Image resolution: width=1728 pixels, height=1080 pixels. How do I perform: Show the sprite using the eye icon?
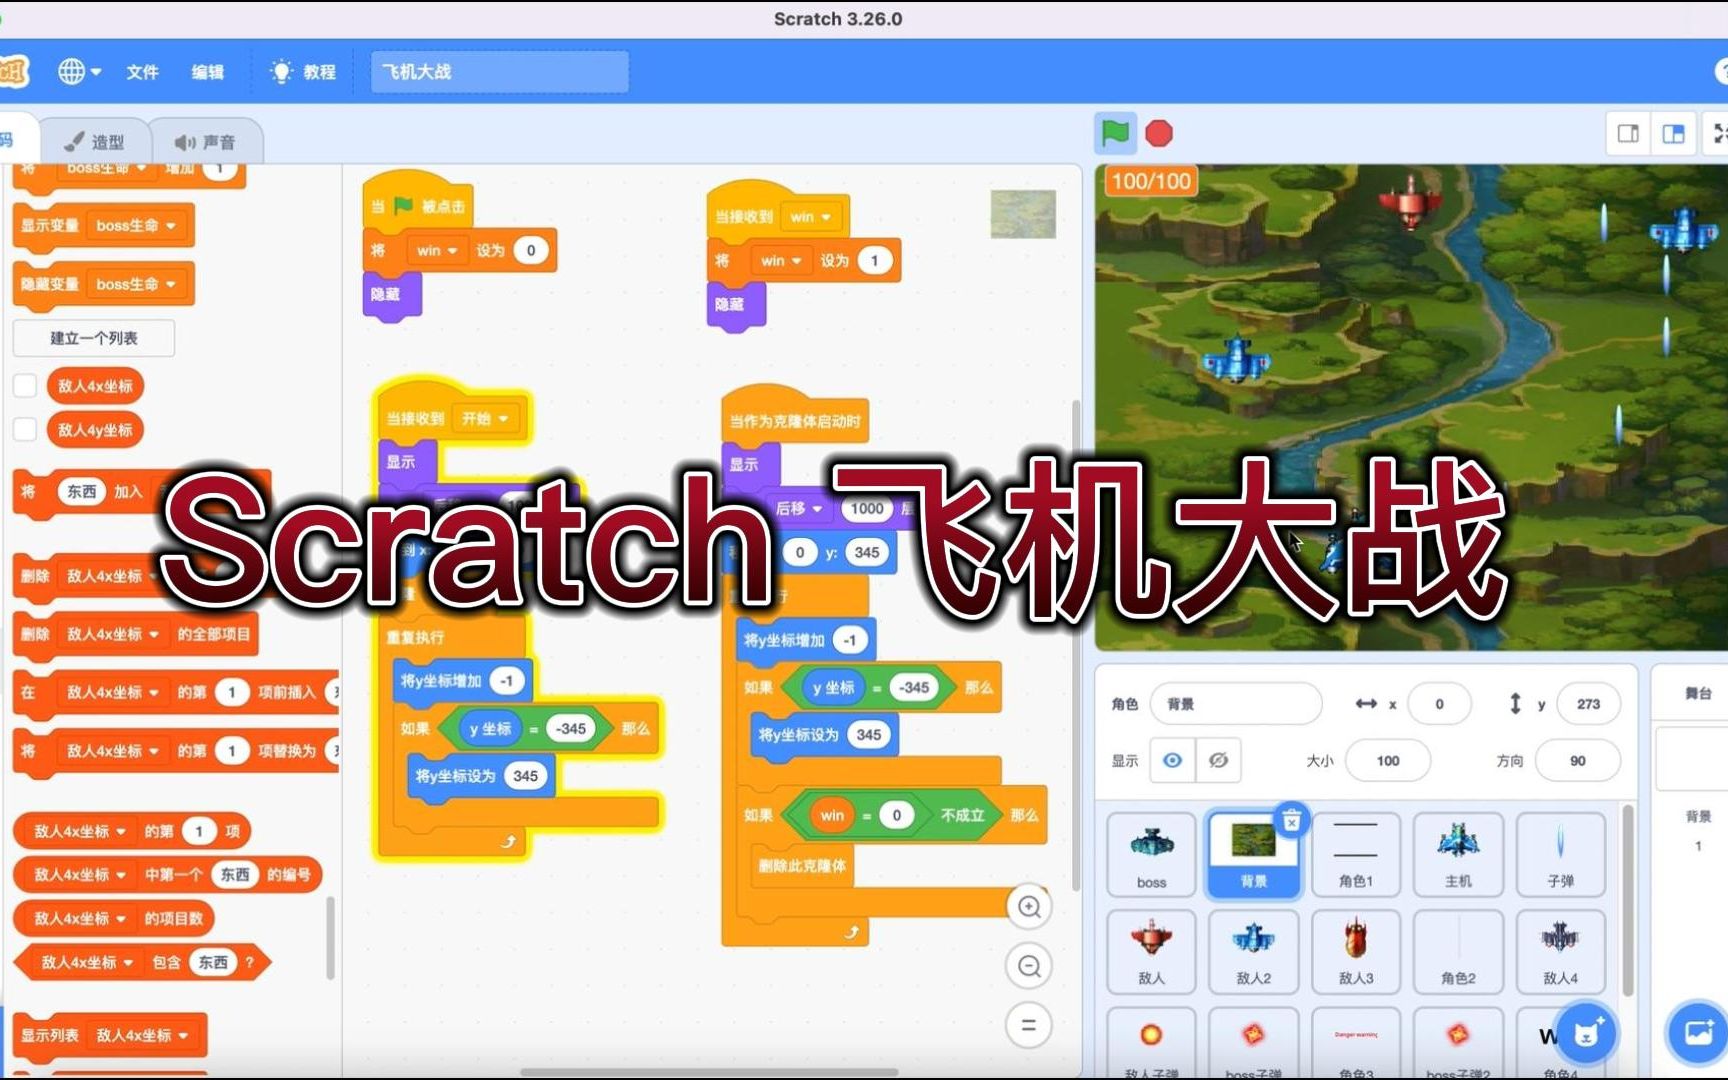[x=1172, y=761]
